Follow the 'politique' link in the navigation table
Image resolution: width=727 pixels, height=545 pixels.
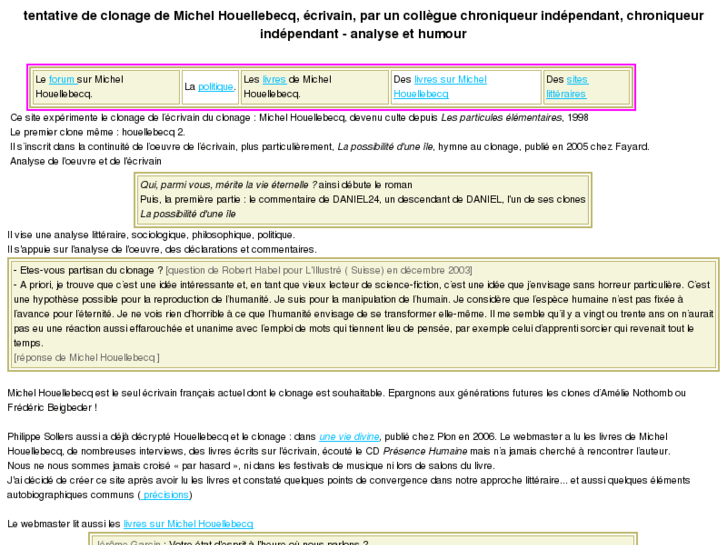click(216, 87)
